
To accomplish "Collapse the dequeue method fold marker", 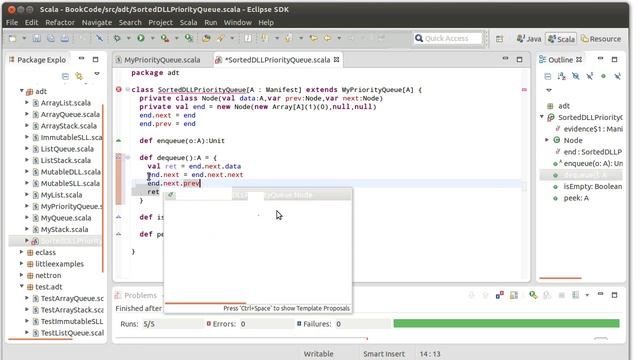I will (127, 157).
